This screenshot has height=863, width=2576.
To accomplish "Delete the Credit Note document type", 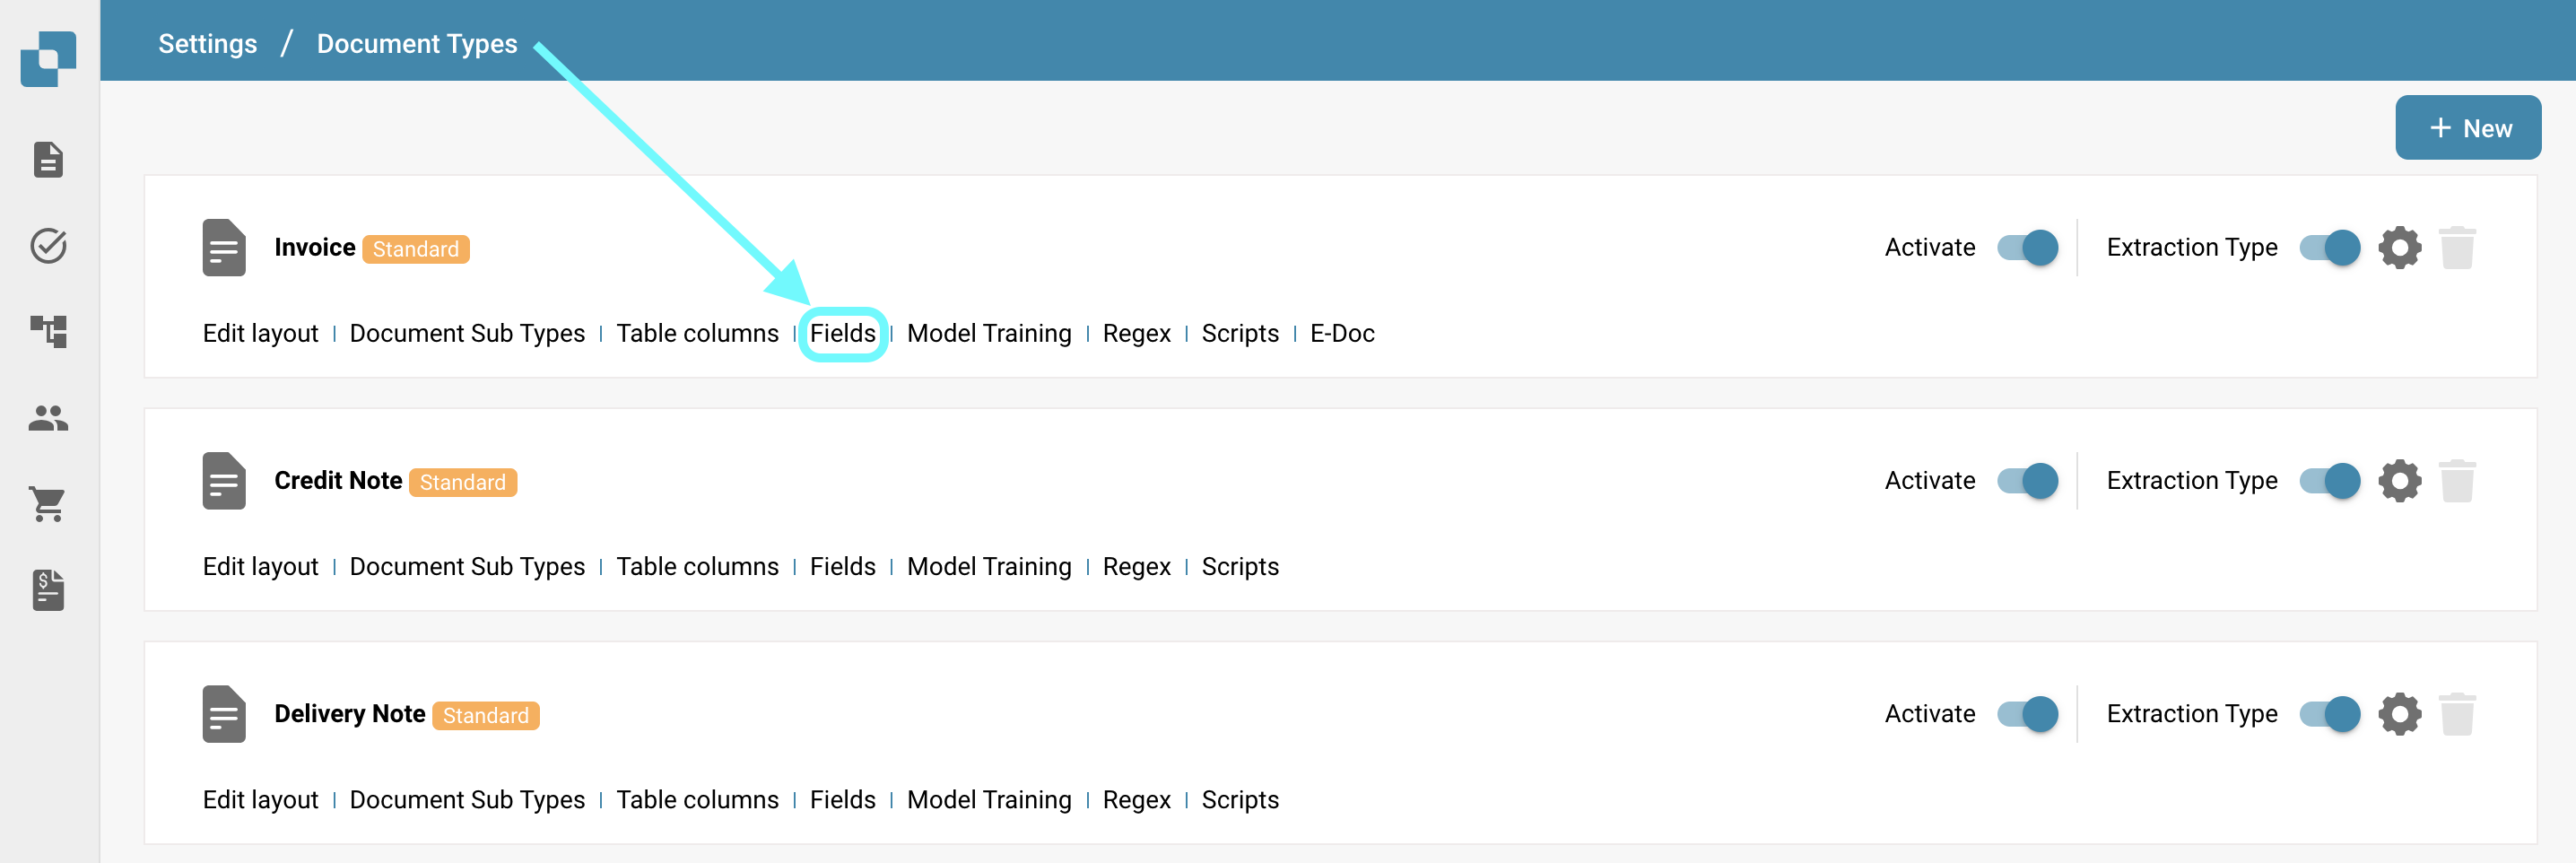I will click(2456, 481).
